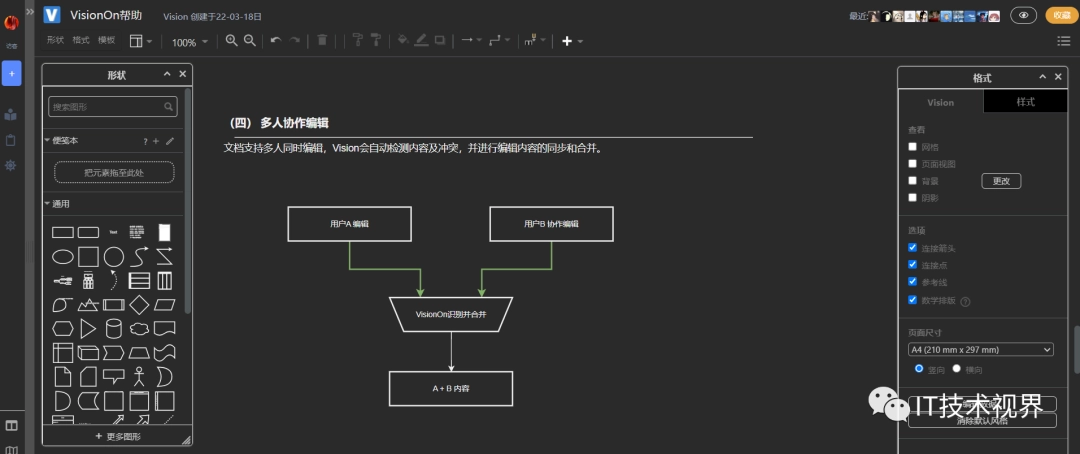The width and height of the screenshot is (1080, 454).
Task: Click the scratchpad add plus icon
Action: (x=156, y=141)
